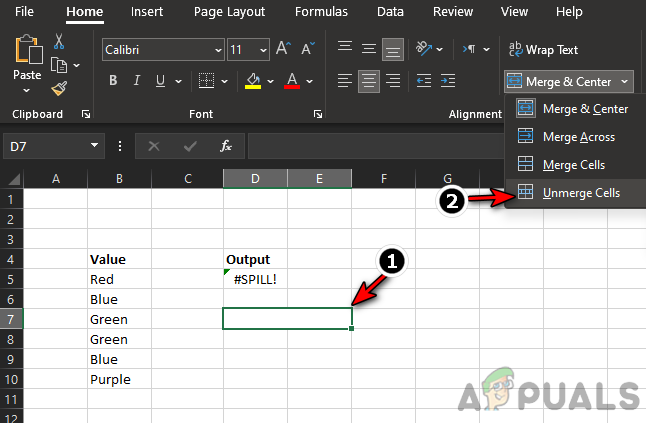Click the Top Align icon

343,49
